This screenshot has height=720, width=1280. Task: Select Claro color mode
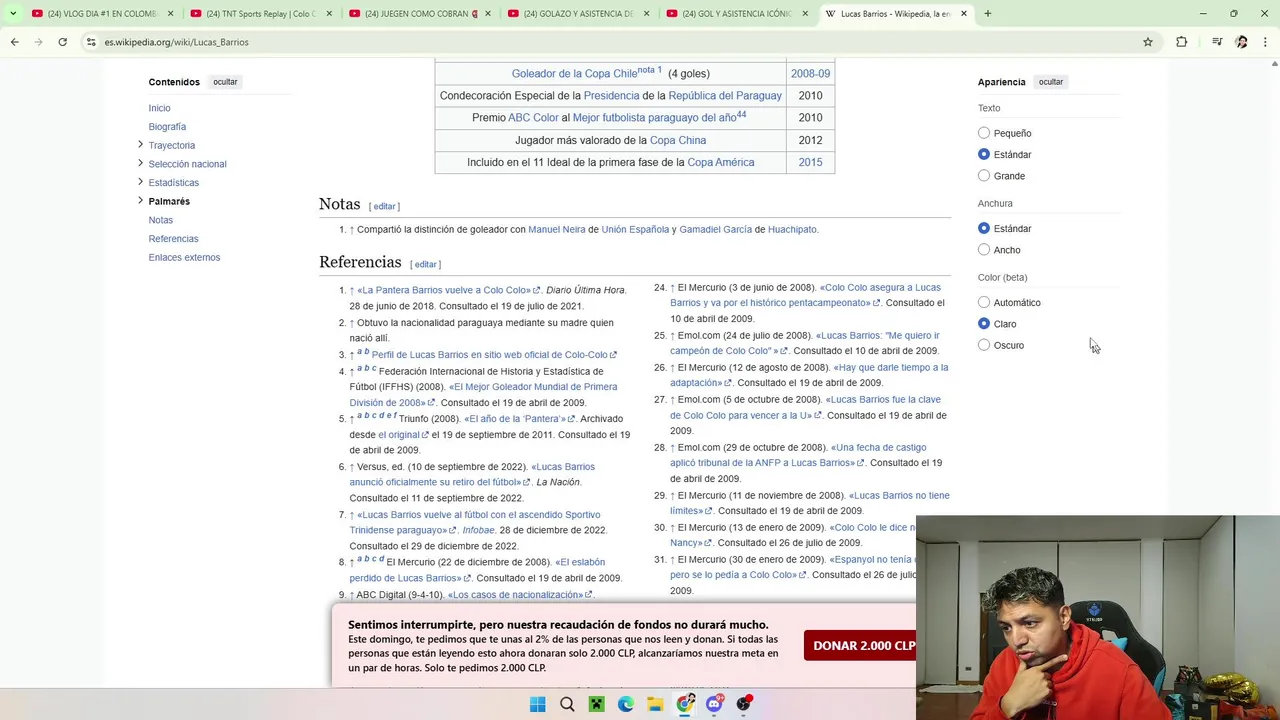(984, 324)
